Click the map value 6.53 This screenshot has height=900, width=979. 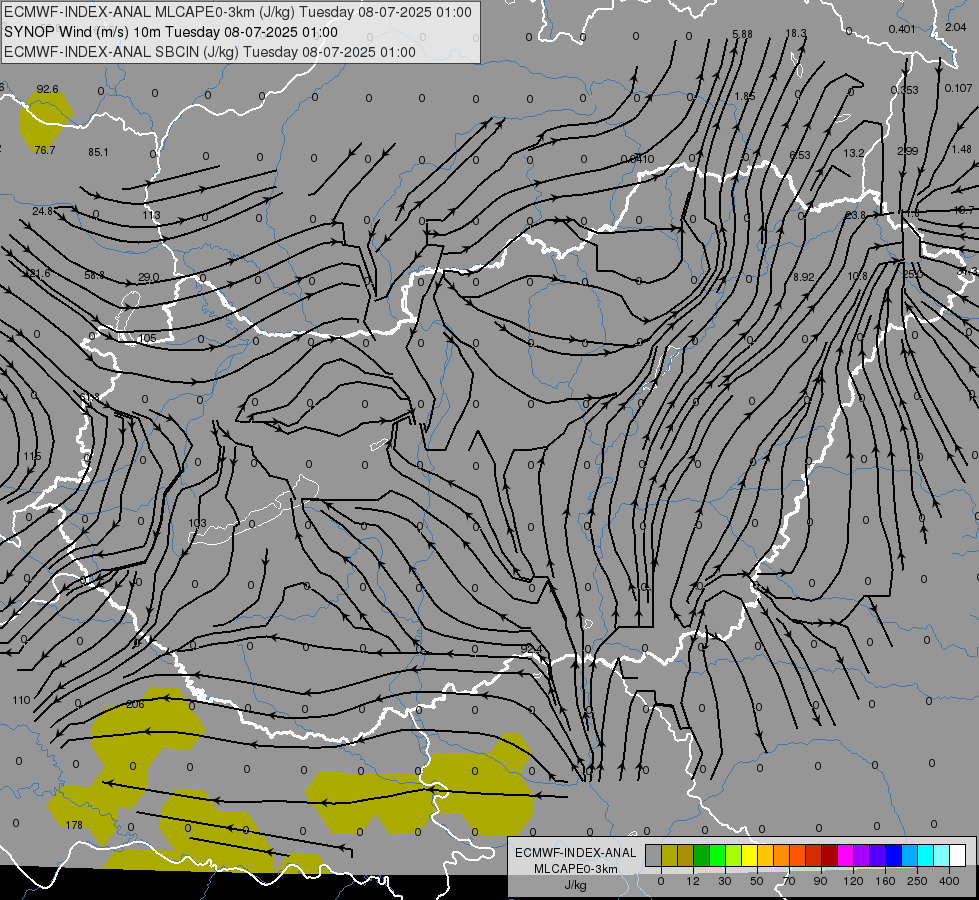(800, 155)
